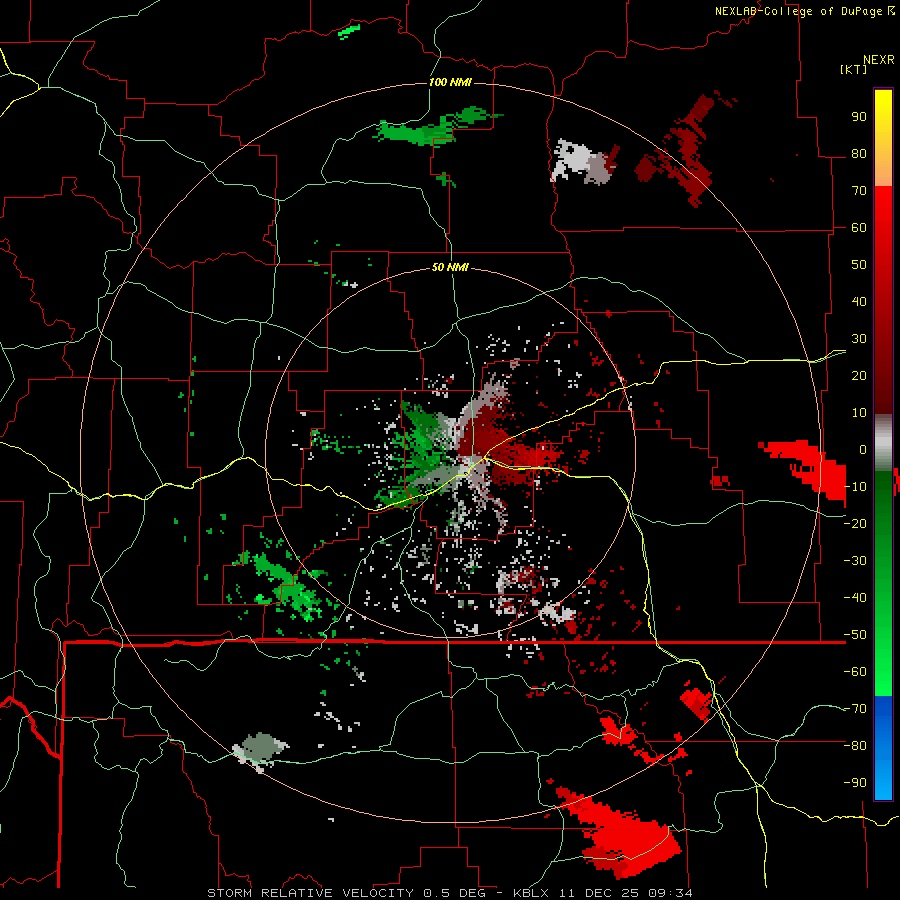Viewport: 900px width, 900px height.
Task: Click the -80 value on velocity scale
Action: point(855,746)
